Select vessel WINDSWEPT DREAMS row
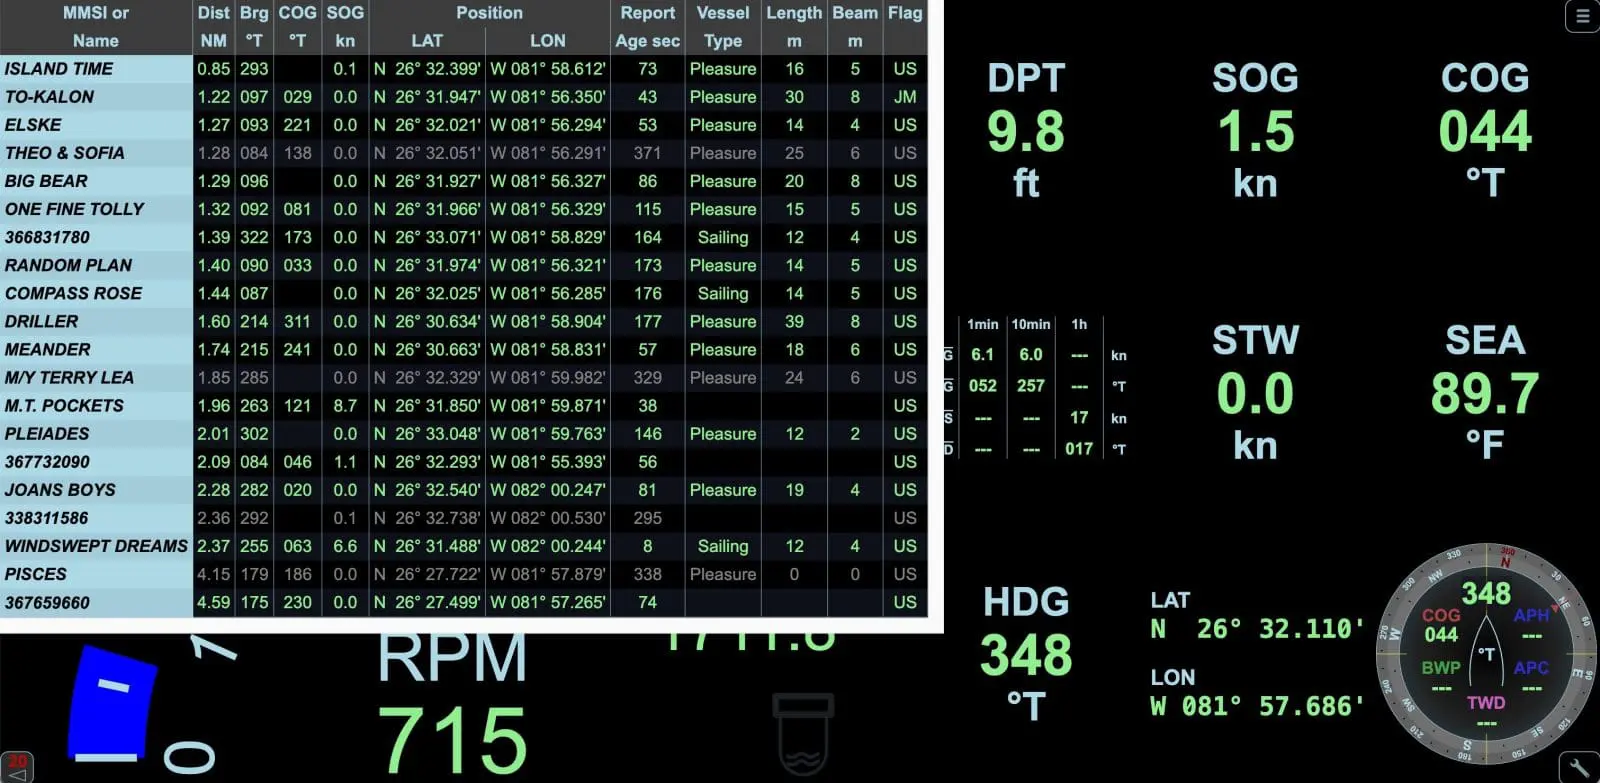The image size is (1600, 783). click(463, 546)
